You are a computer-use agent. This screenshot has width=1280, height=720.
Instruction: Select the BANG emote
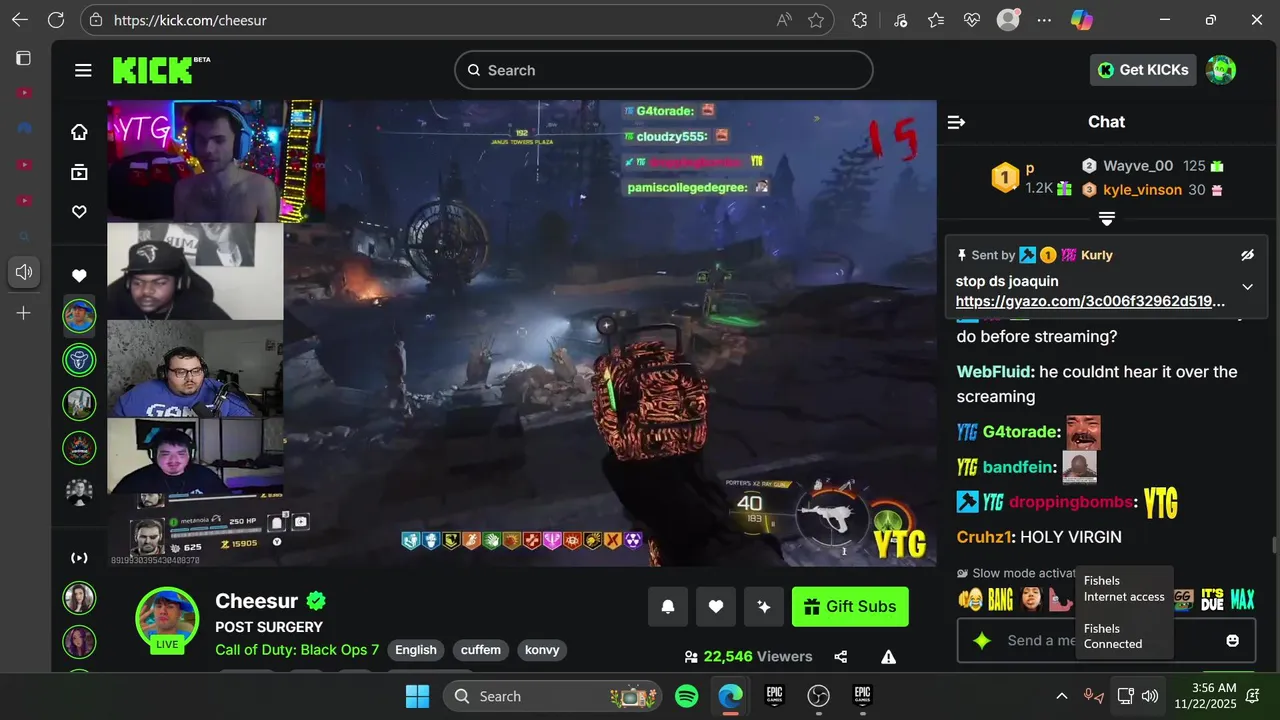(1001, 599)
